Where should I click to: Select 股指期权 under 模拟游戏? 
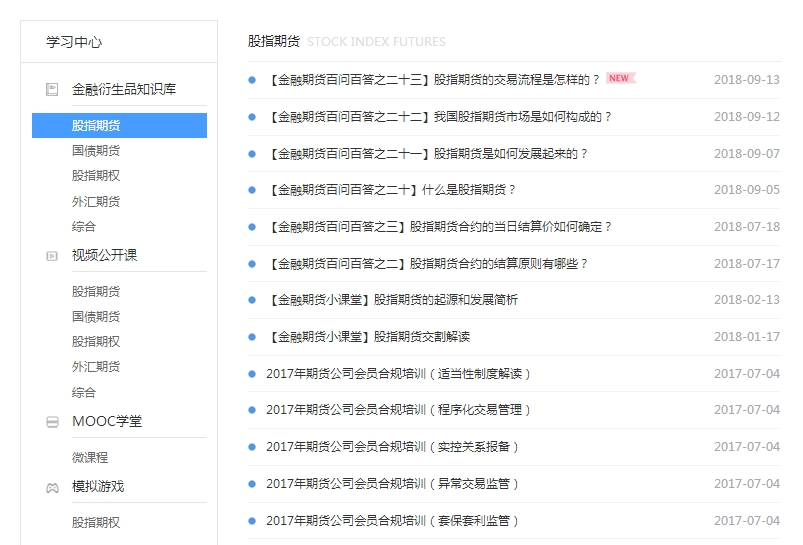(x=96, y=522)
